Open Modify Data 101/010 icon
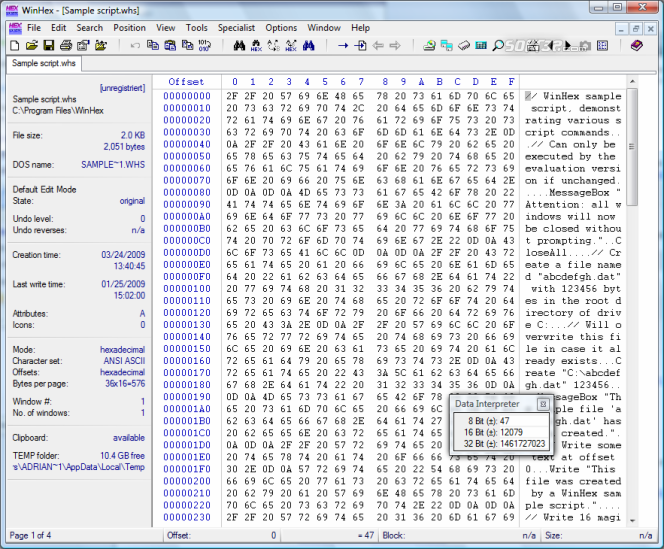The image size is (664, 549). [x=205, y=45]
